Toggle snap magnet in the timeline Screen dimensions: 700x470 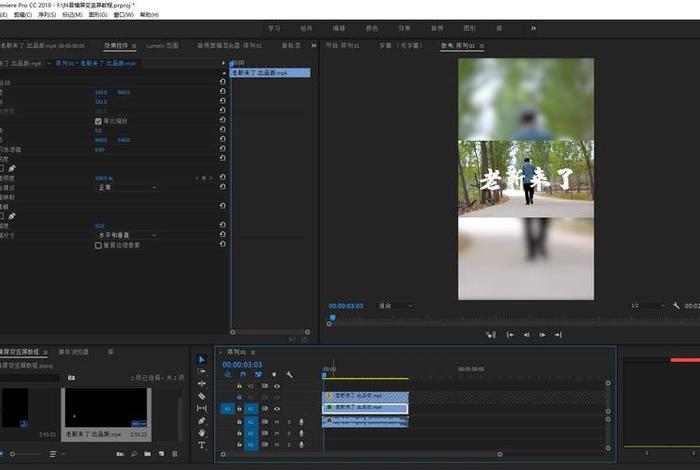click(x=243, y=374)
